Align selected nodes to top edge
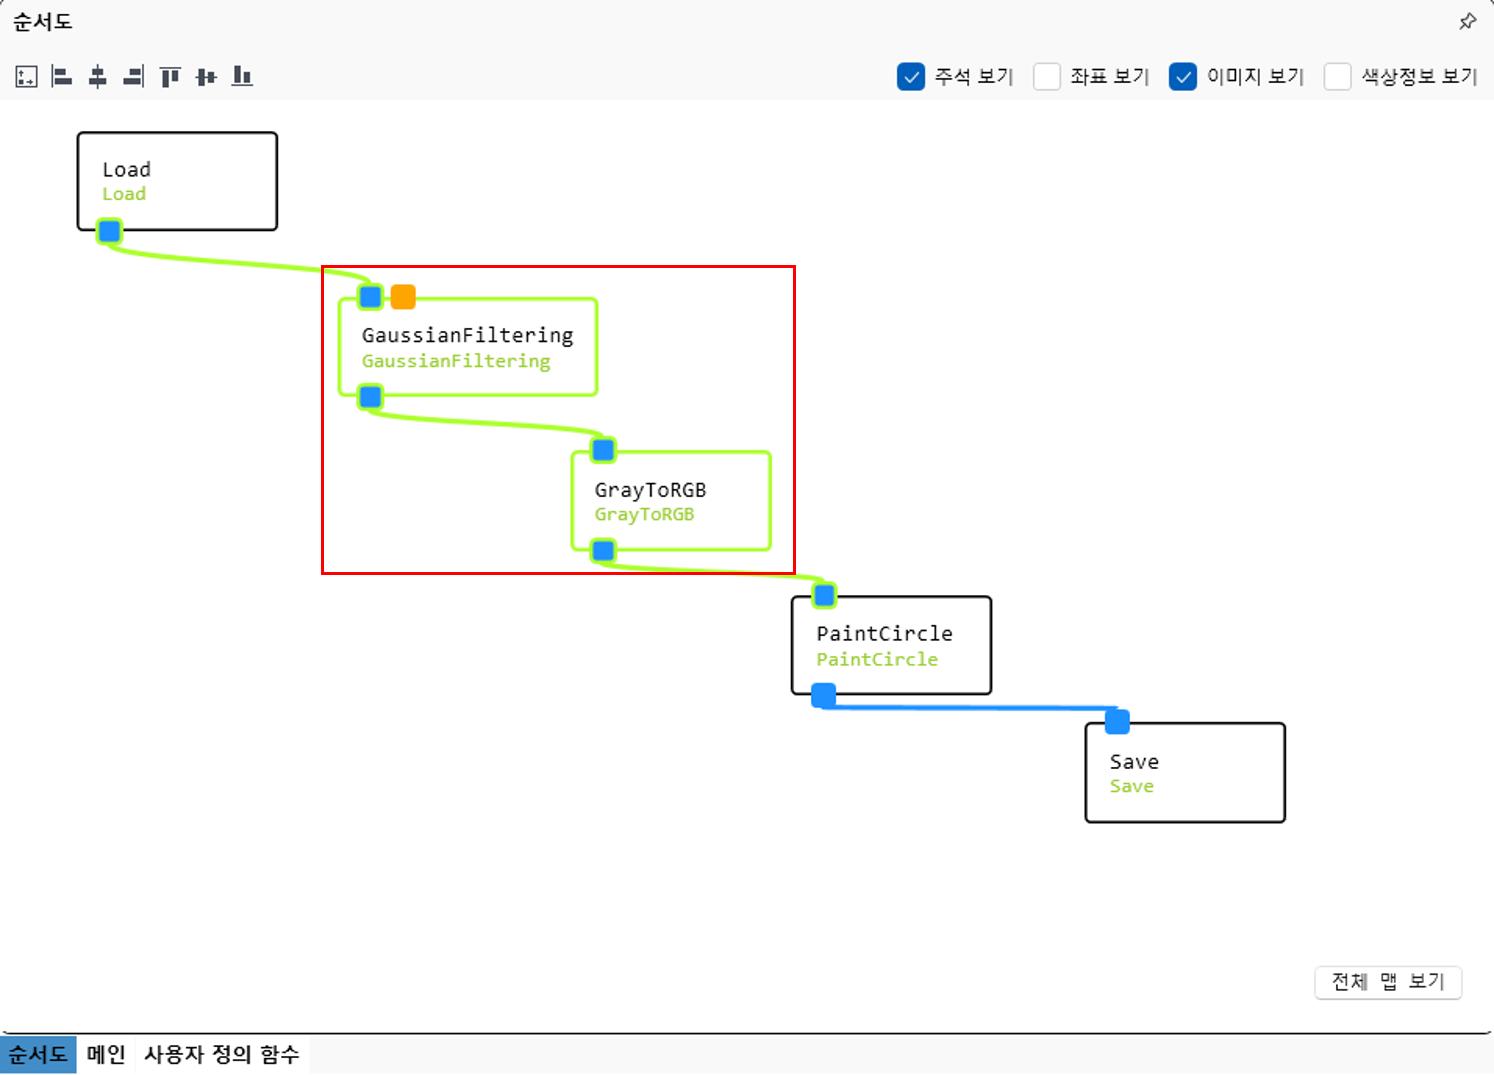The width and height of the screenshot is (1494, 1075). (x=170, y=76)
